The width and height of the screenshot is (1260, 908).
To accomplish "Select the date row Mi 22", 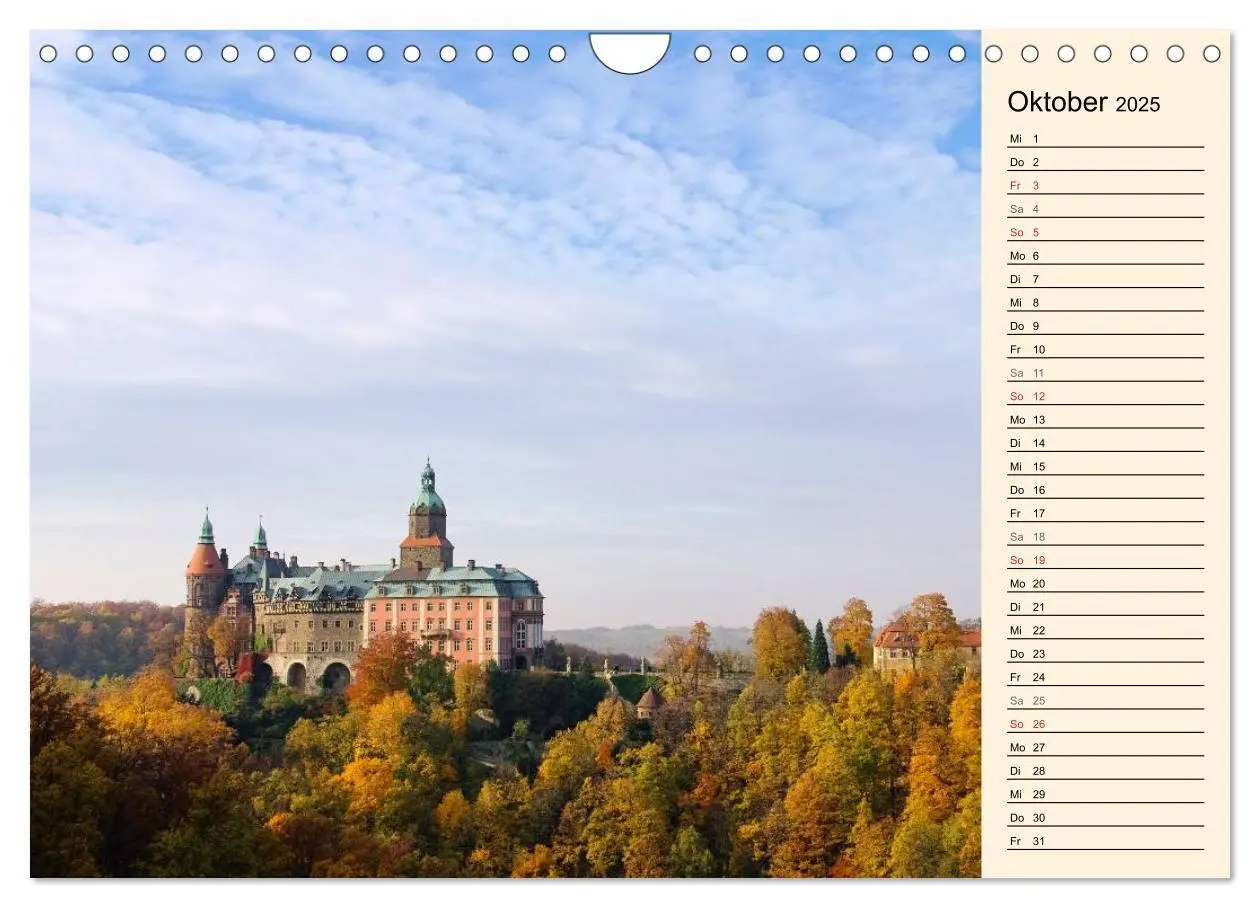I will (1105, 630).
